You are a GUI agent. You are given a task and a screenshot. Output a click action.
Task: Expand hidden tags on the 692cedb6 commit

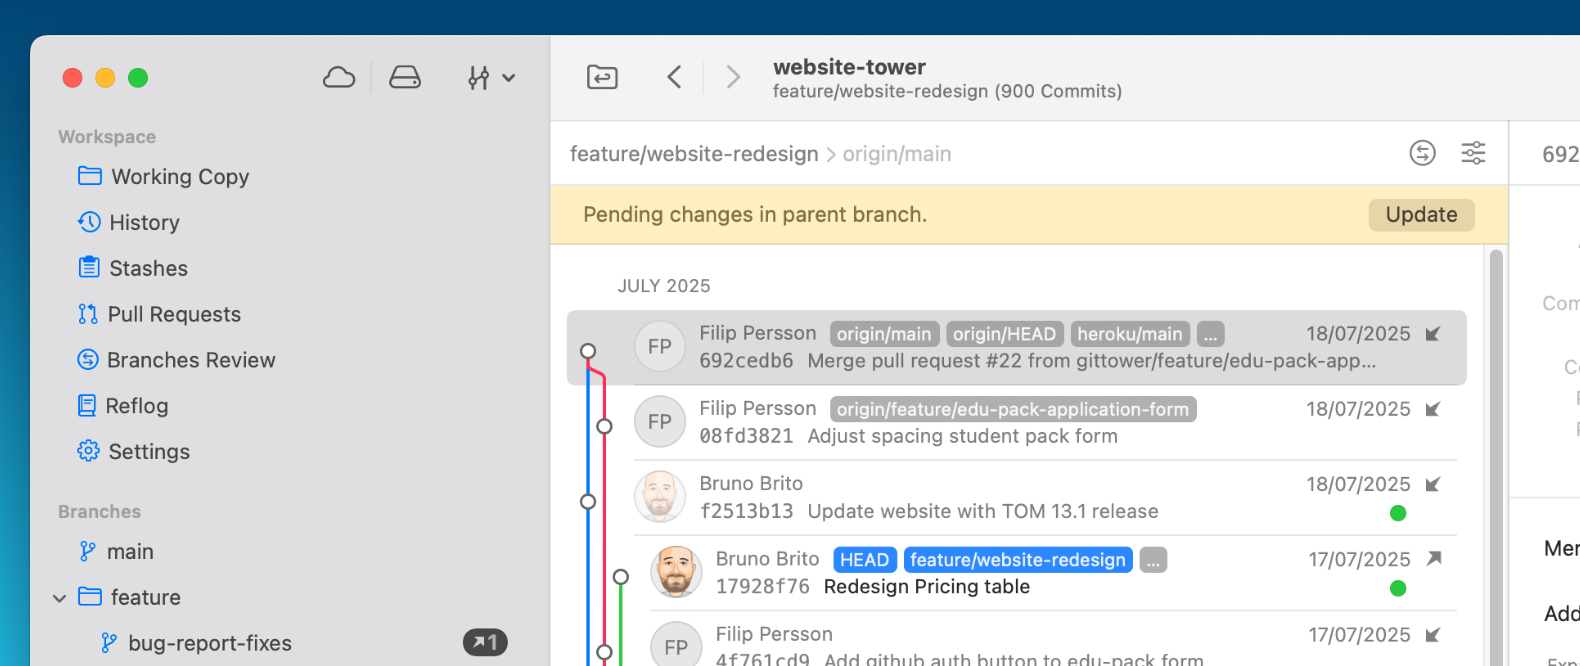tap(1210, 335)
